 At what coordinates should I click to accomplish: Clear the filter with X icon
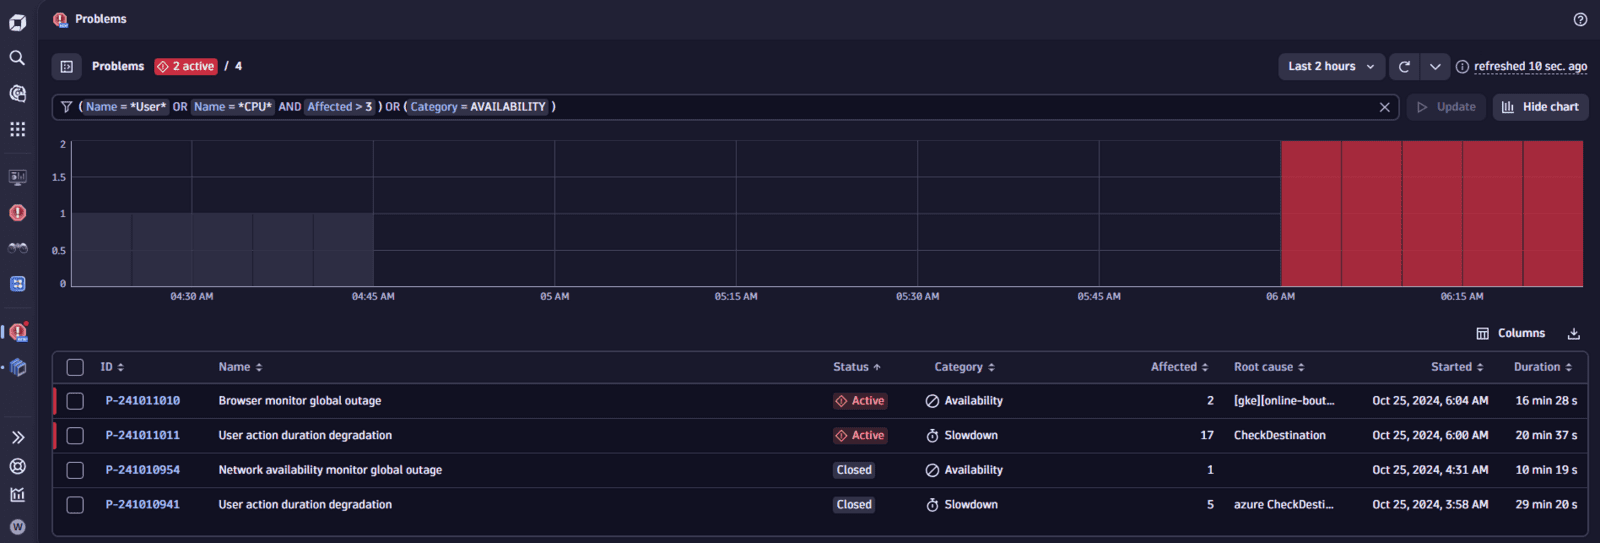click(x=1384, y=107)
